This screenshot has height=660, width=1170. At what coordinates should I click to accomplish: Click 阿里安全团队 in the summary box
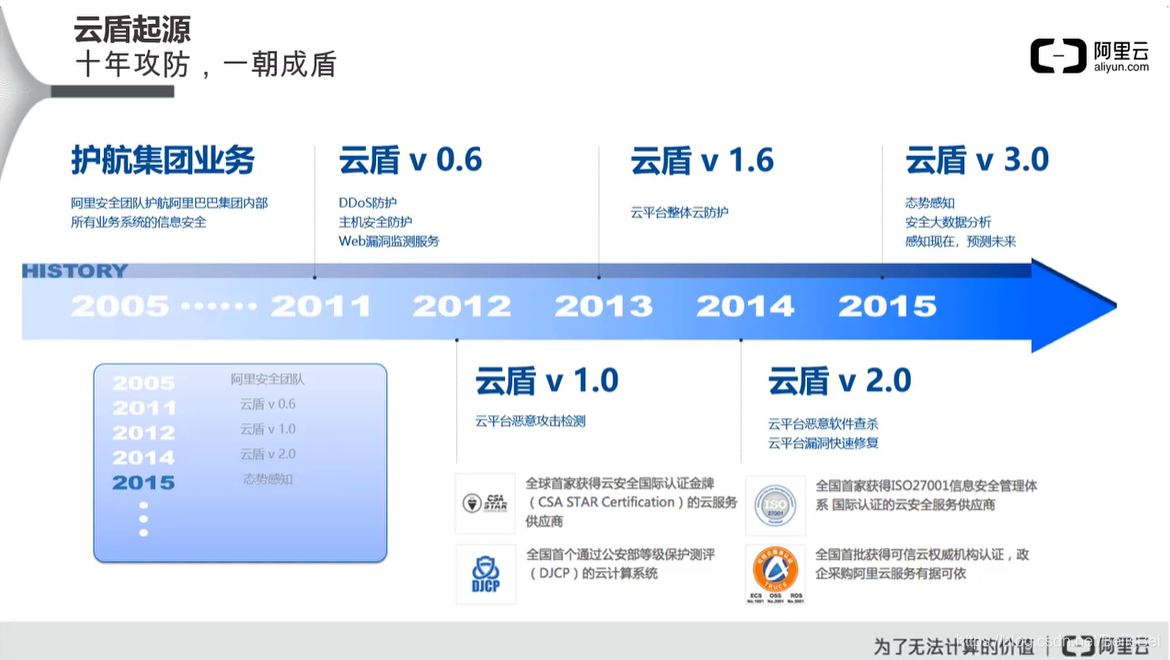tap(267, 380)
